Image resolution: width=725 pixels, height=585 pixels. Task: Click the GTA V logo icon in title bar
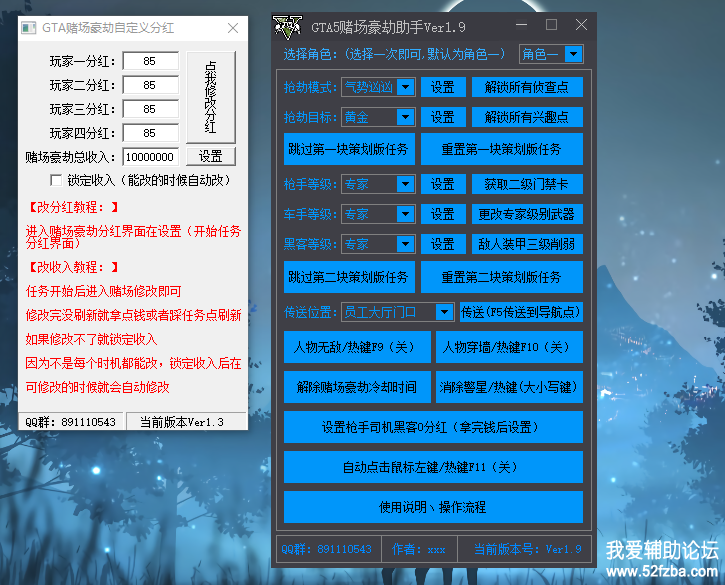287,27
